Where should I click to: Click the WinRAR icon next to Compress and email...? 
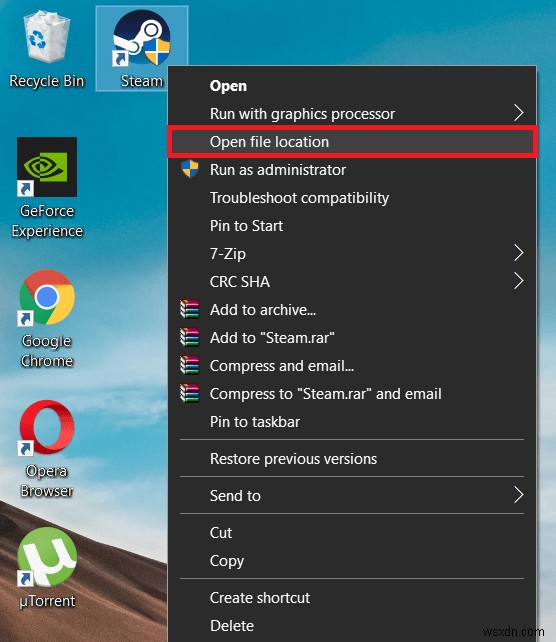coord(190,366)
